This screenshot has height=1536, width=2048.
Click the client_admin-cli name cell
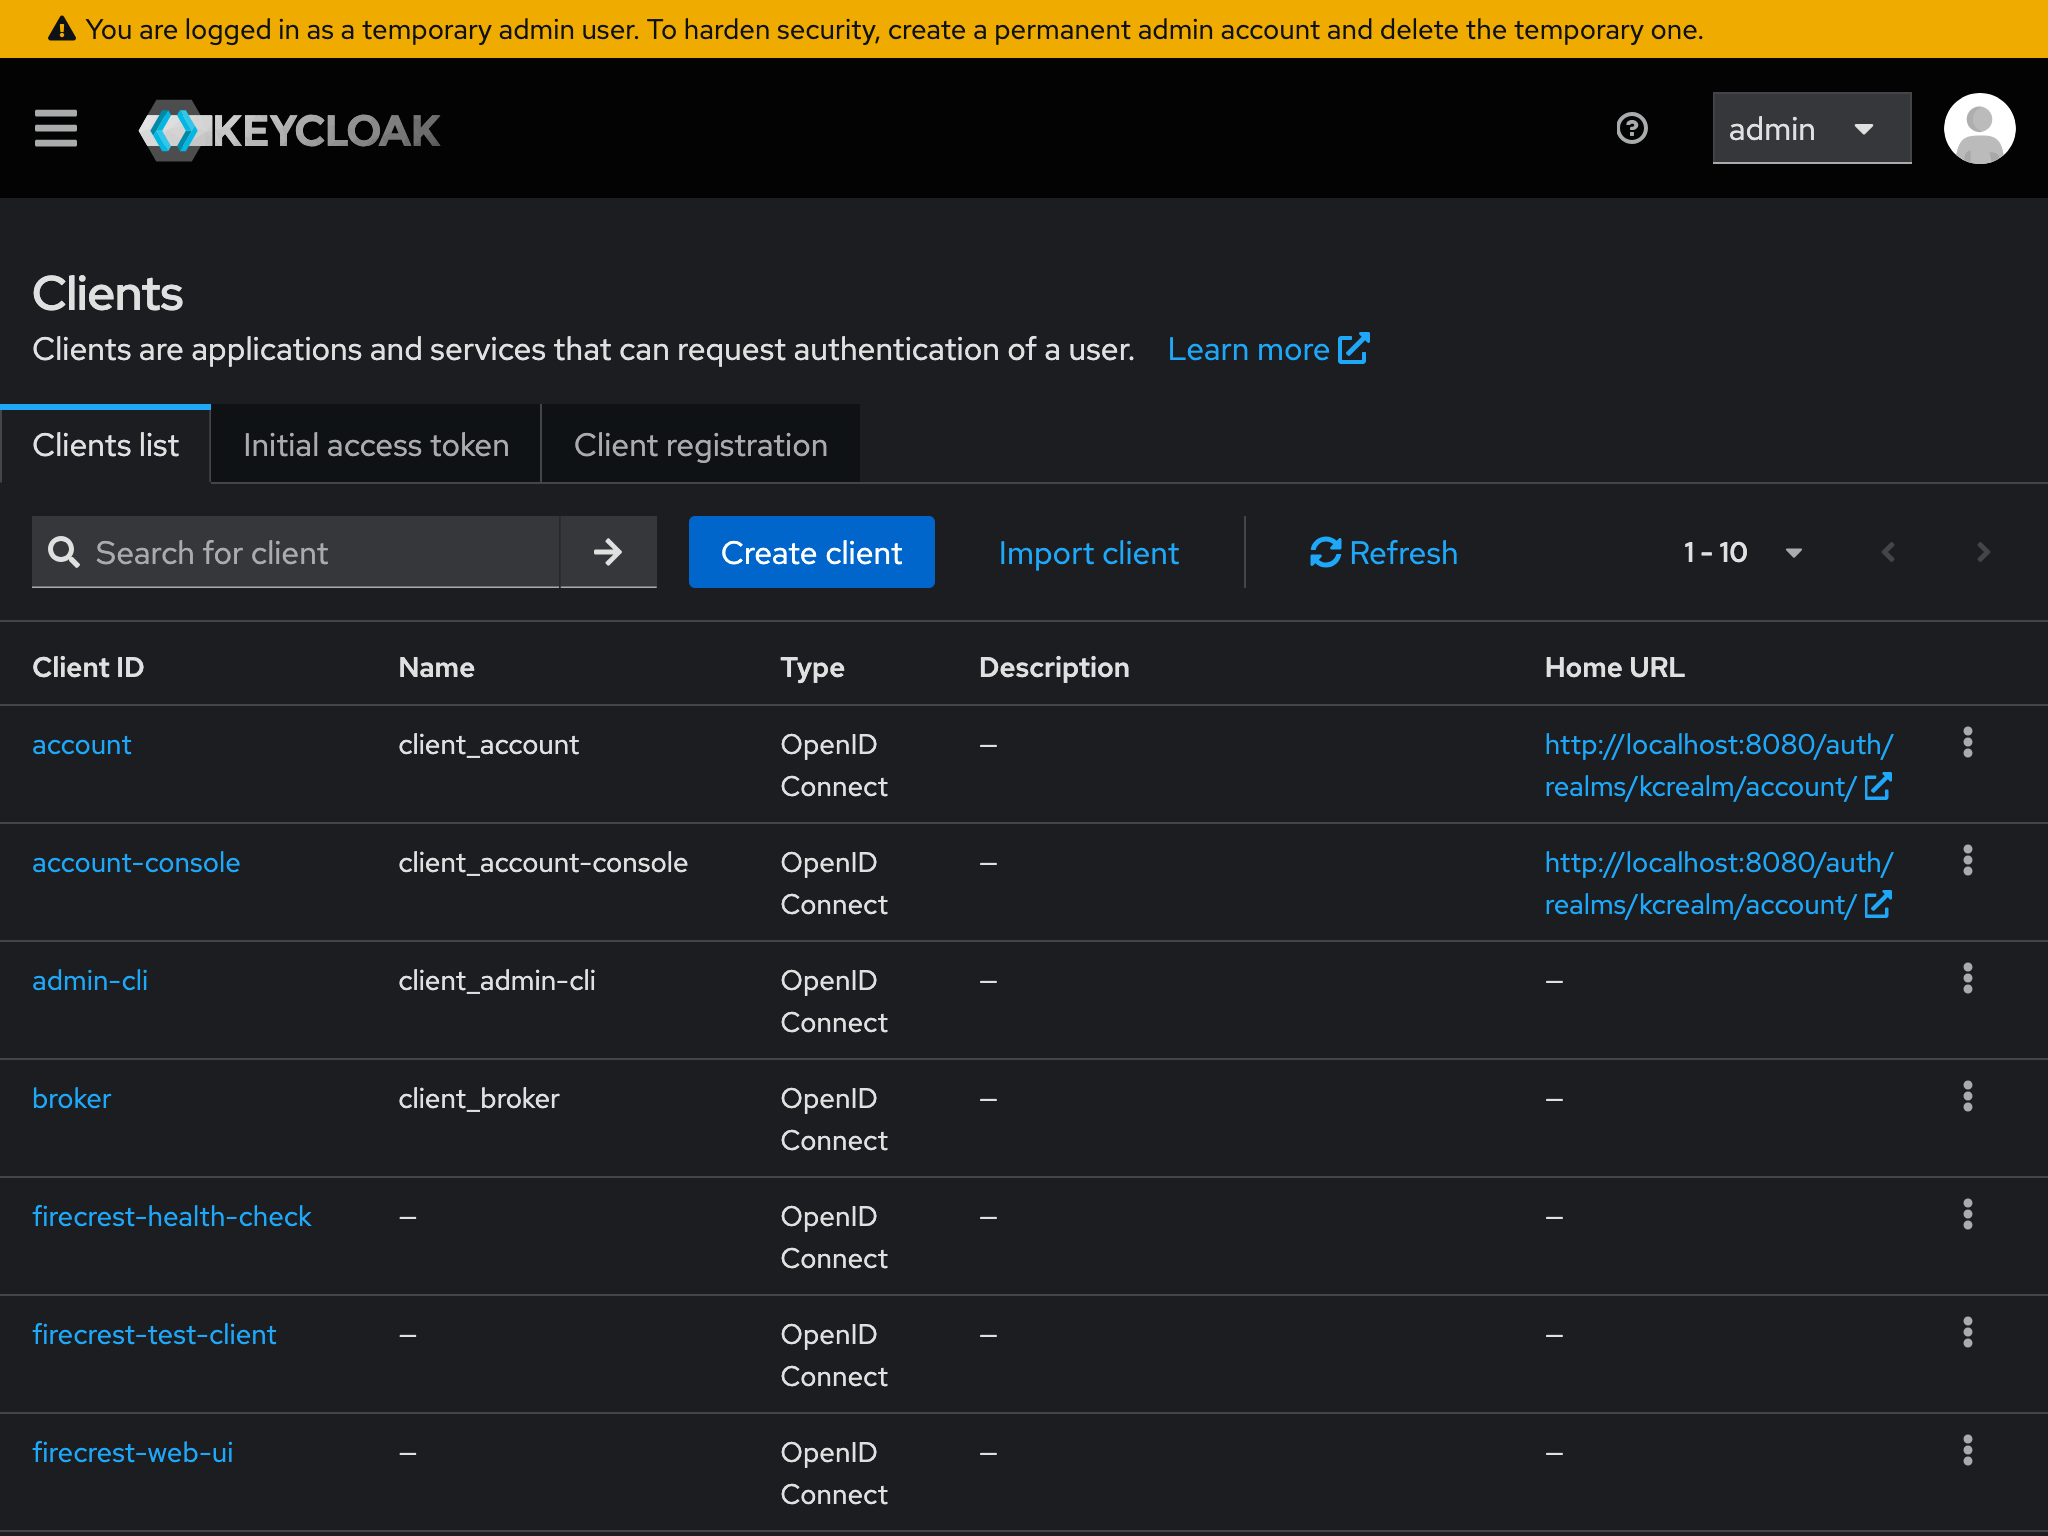click(497, 981)
